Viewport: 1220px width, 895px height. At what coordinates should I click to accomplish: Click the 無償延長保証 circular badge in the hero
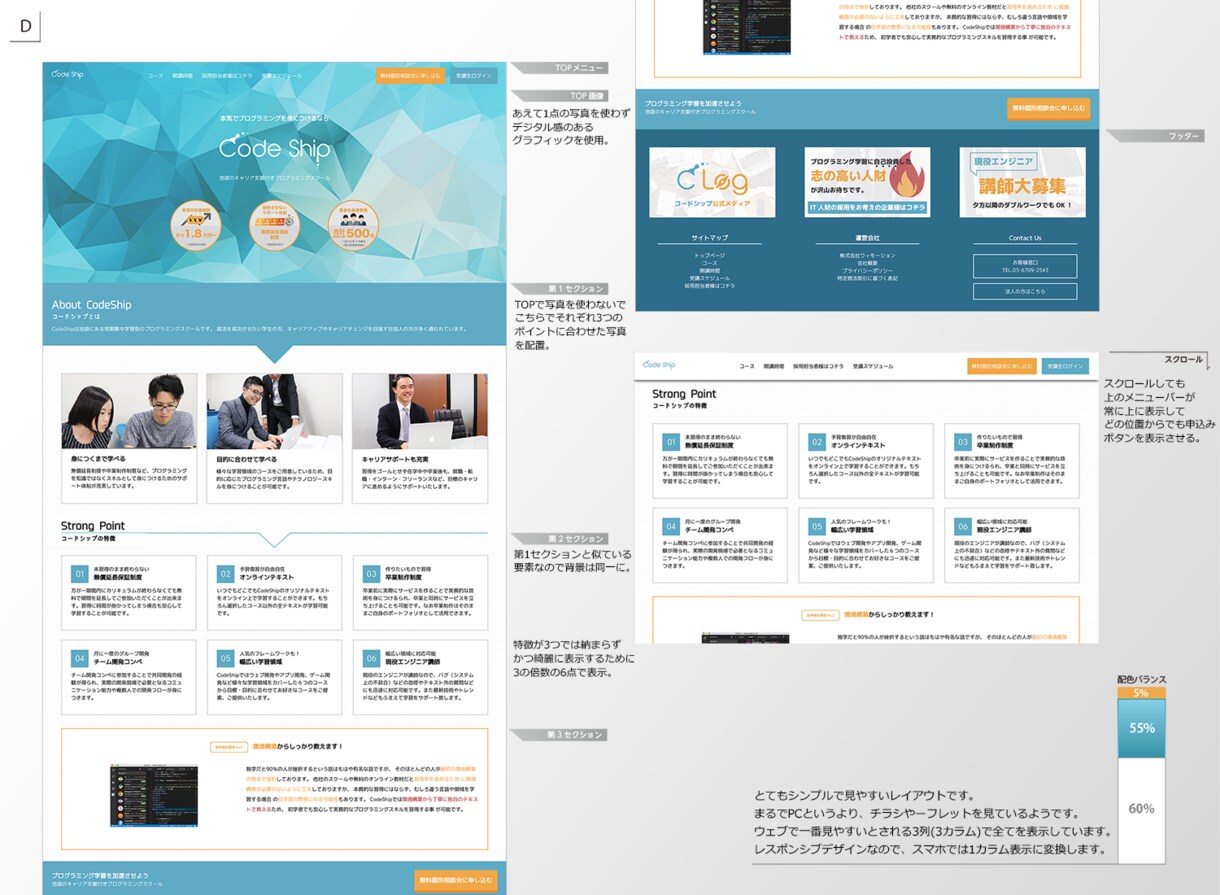[x=274, y=224]
